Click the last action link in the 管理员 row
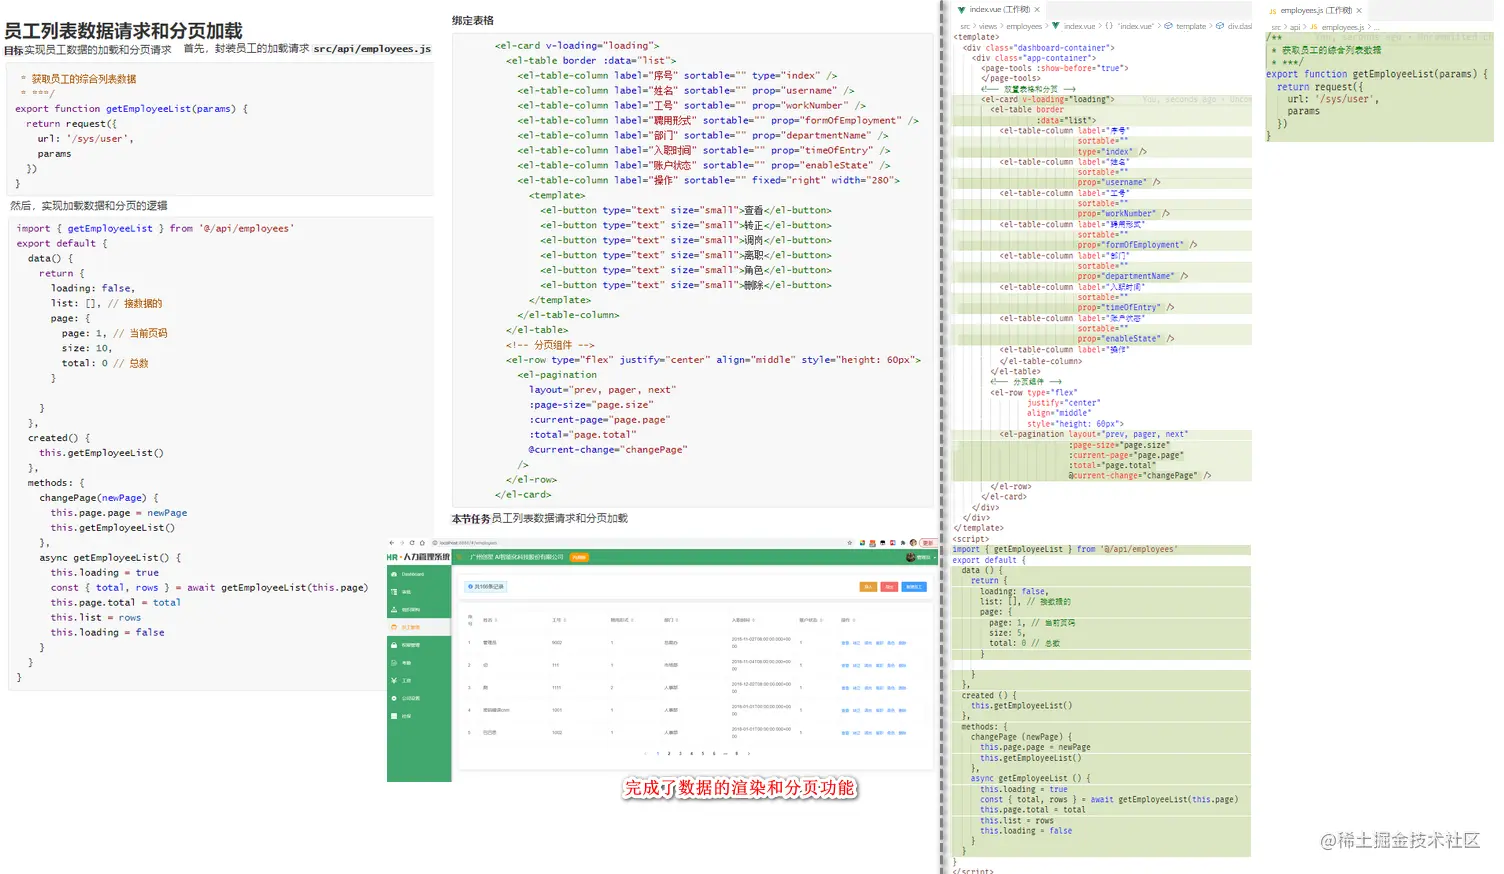 [x=902, y=643]
